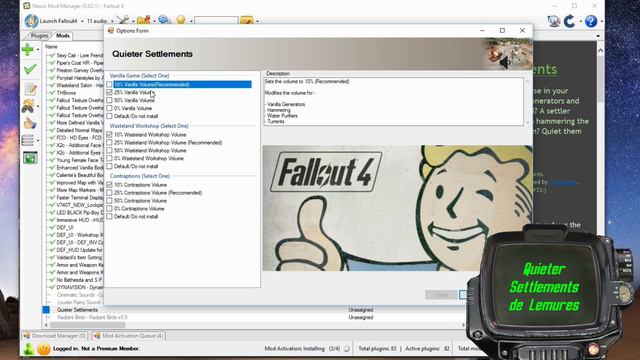
Task: Open the folder icon dropdown arrow
Action: tap(154, 21)
